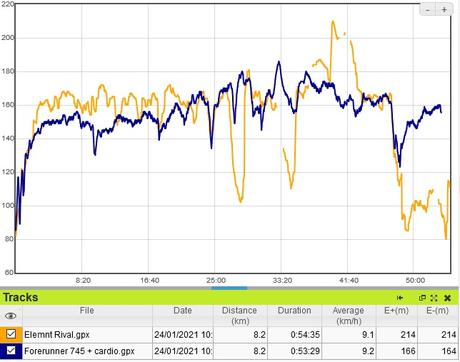Click the 16:40 time axis label

coord(149,280)
